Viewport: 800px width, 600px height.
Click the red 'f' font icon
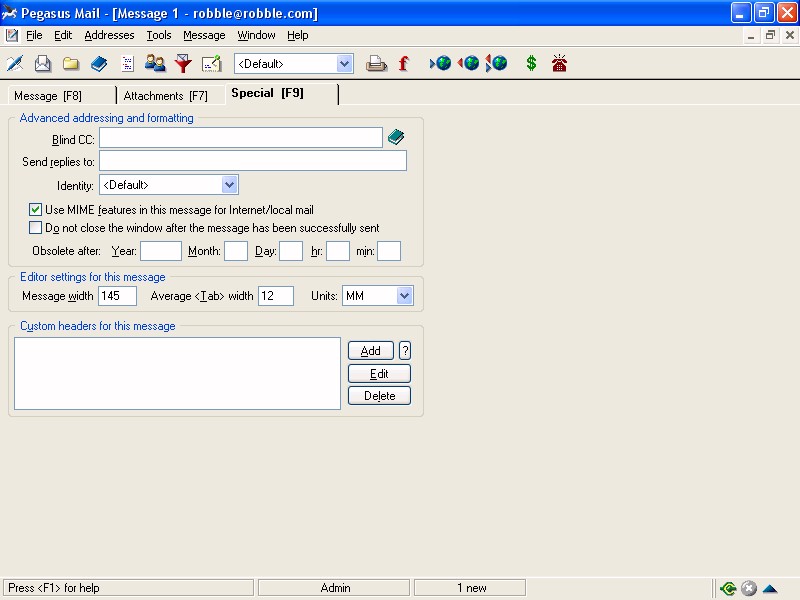click(404, 64)
